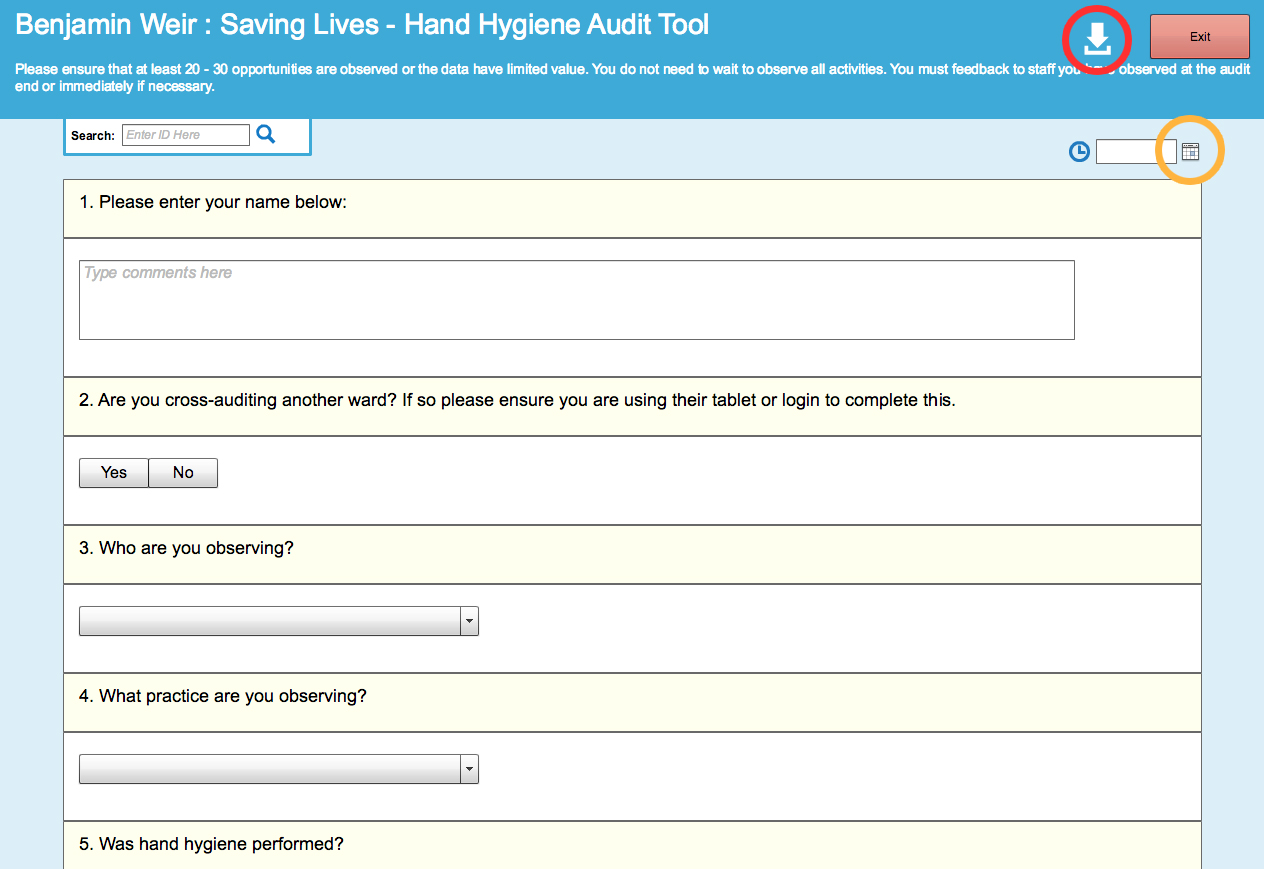Click question 2 cross-auditing text
Screen dimensions: 1264x869
pyautogui.click(x=517, y=400)
